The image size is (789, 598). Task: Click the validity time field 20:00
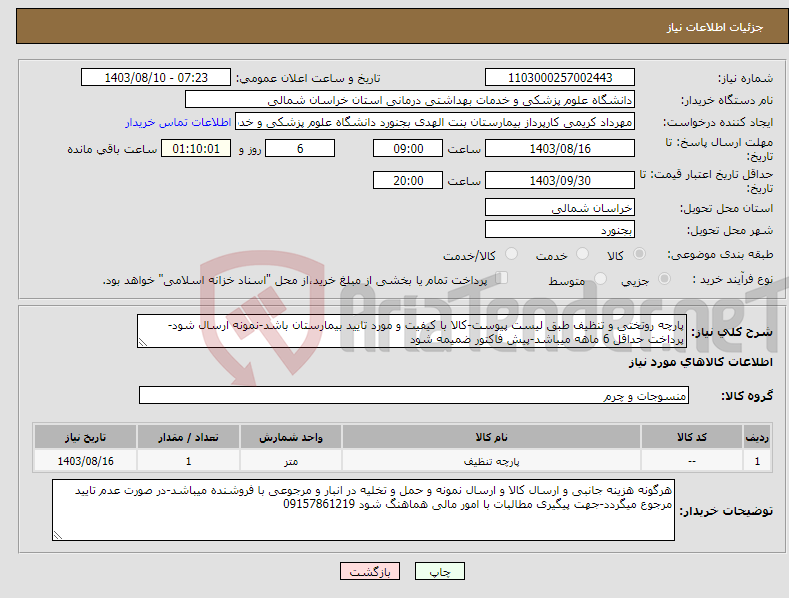point(408,180)
